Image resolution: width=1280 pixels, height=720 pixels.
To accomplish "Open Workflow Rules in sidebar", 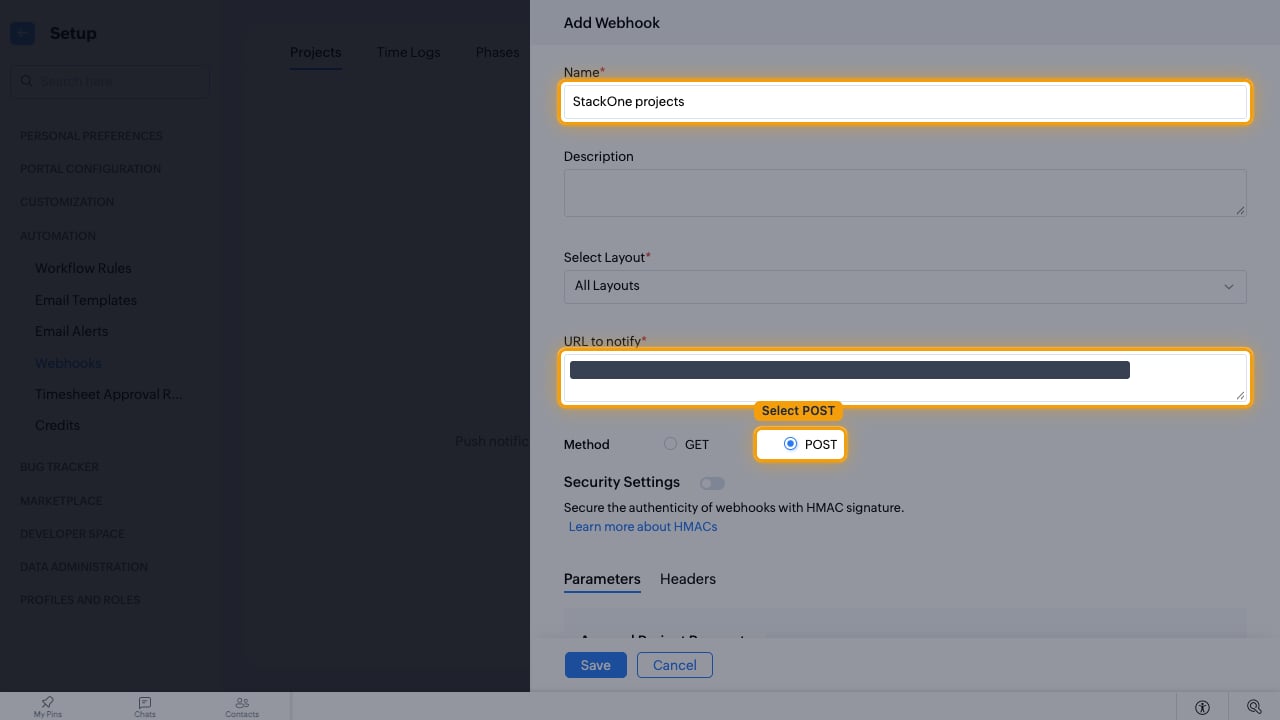I will [x=83, y=268].
